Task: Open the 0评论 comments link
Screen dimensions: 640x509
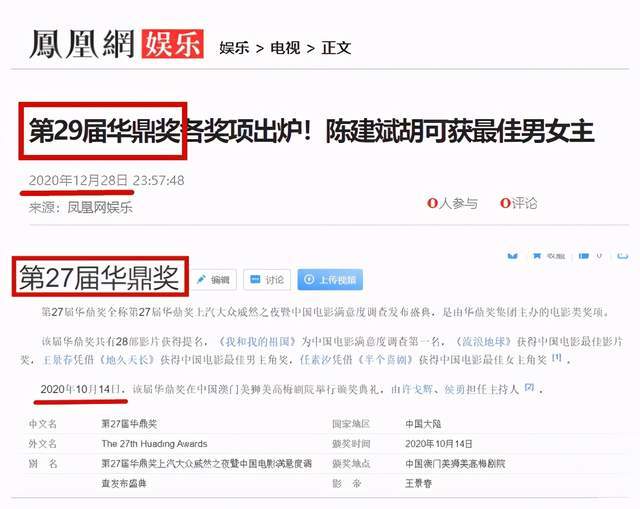Action: click(519, 203)
